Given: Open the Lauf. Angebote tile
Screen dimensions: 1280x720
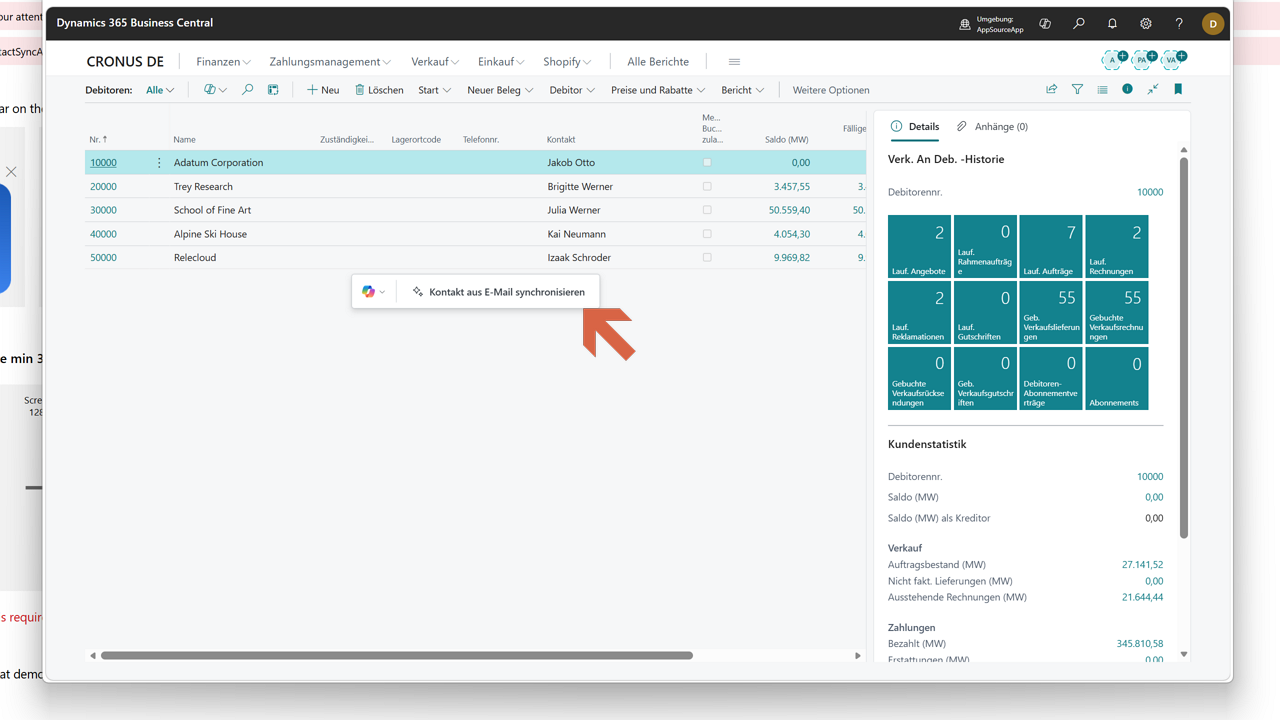Looking at the screenshot, I should [919, 246].
